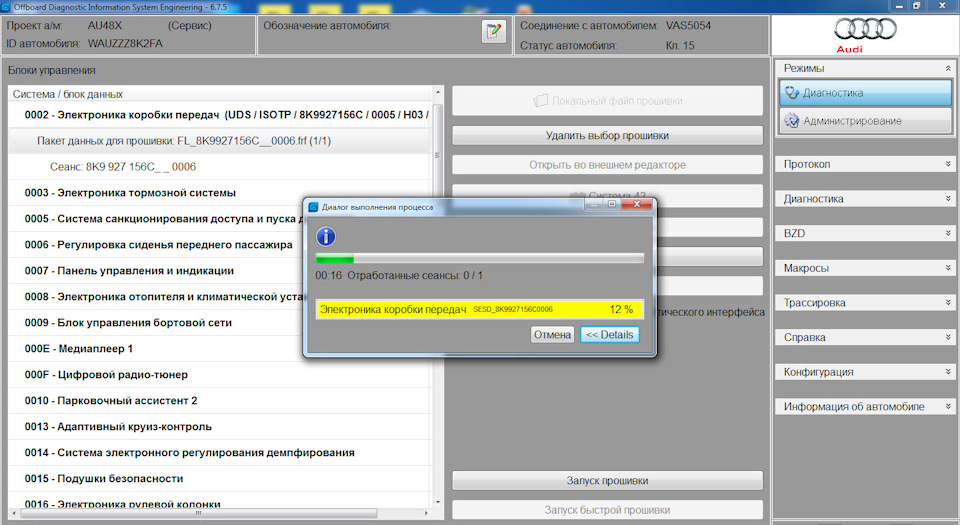
Task: Click the horizontal scrollbar right arrow
Action: pos(426,513)
